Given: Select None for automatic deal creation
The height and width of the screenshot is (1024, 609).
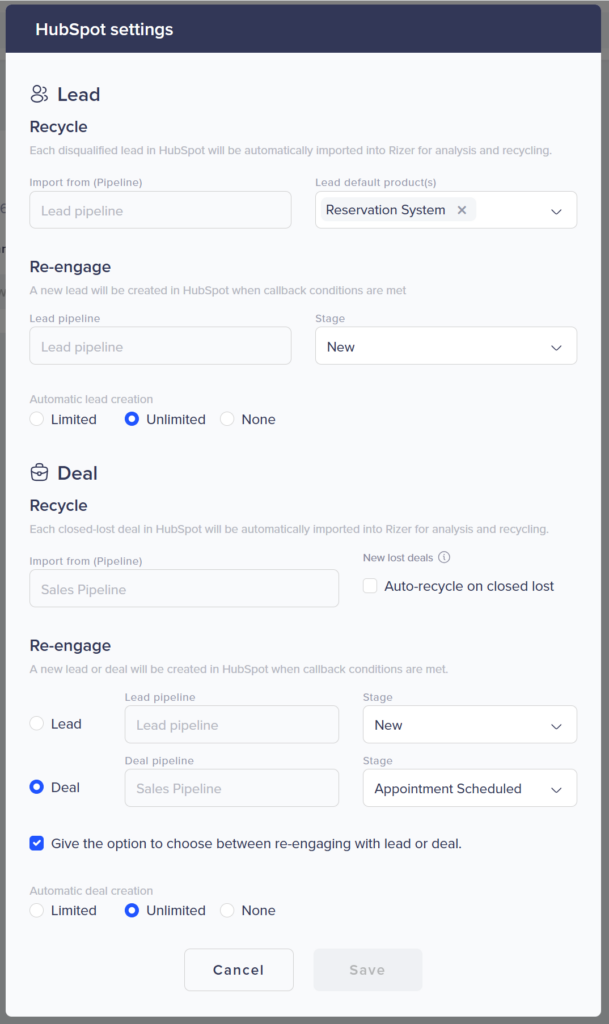Looking at the screenshot, I should (227, 910).
